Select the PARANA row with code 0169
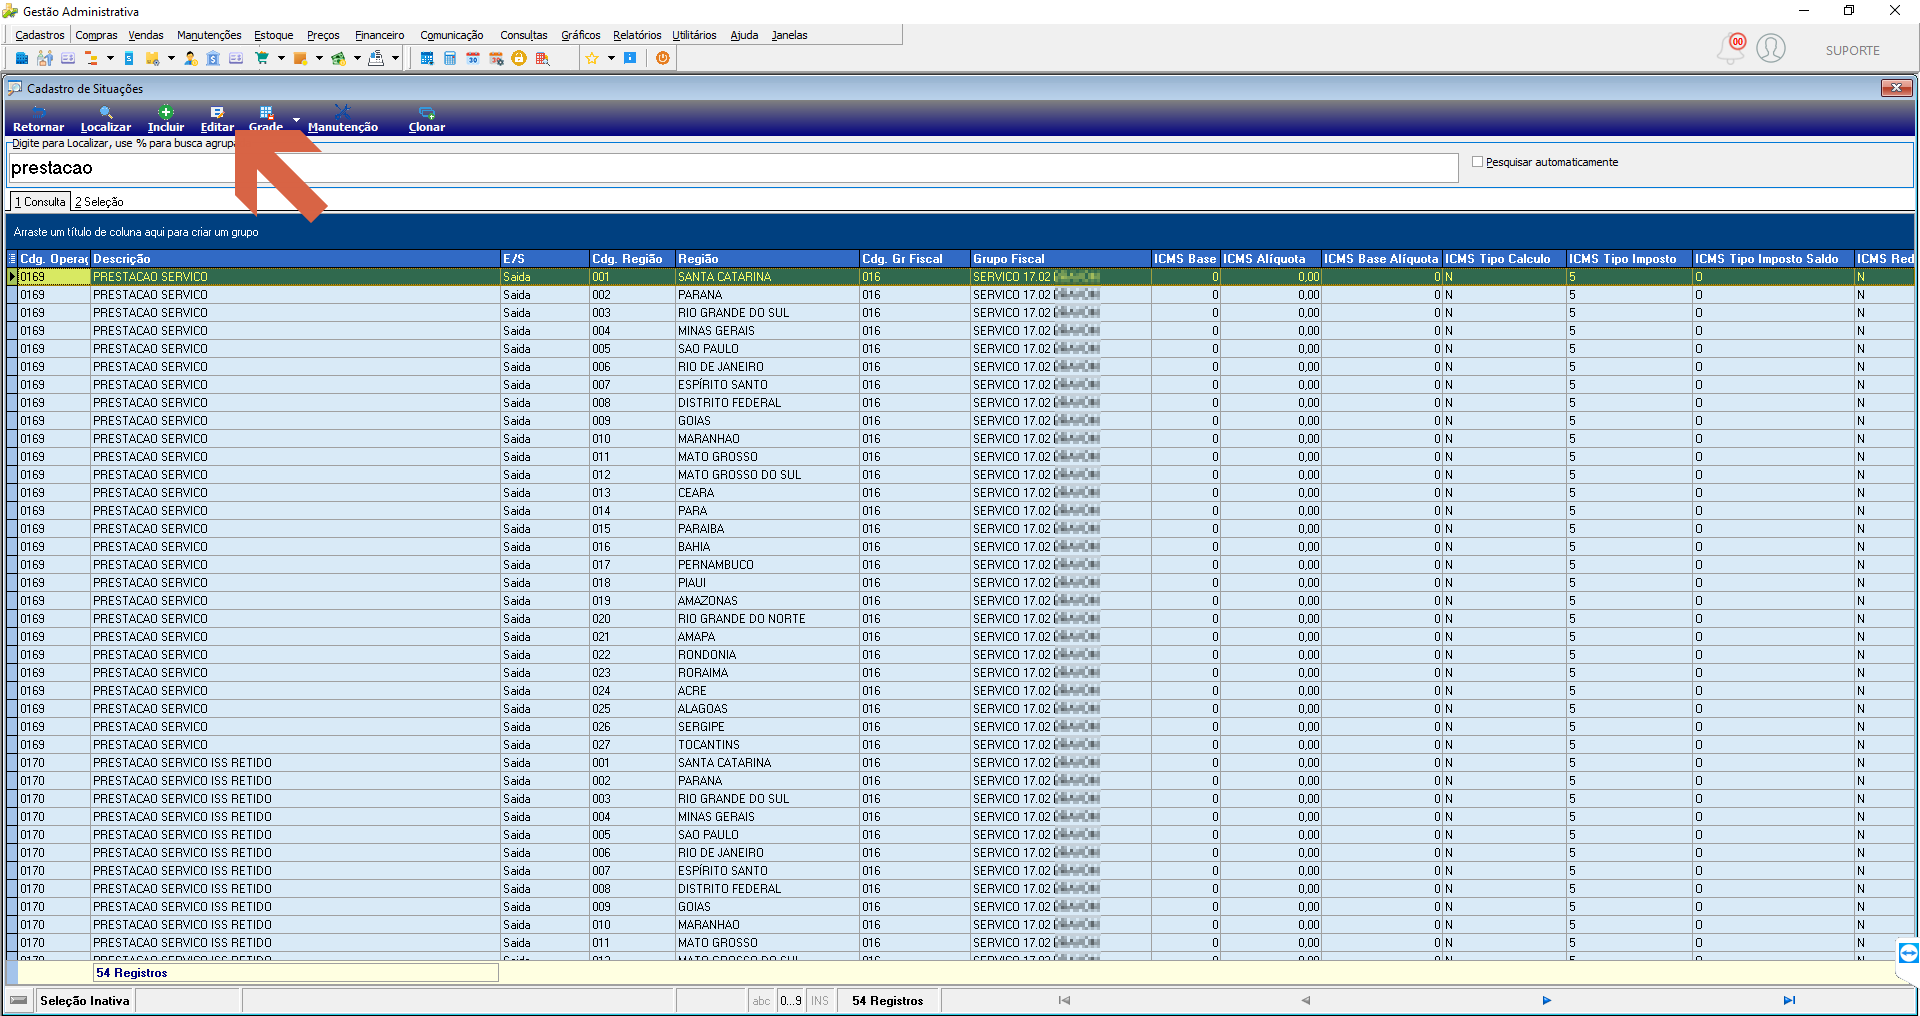 [x=960, y=295]
